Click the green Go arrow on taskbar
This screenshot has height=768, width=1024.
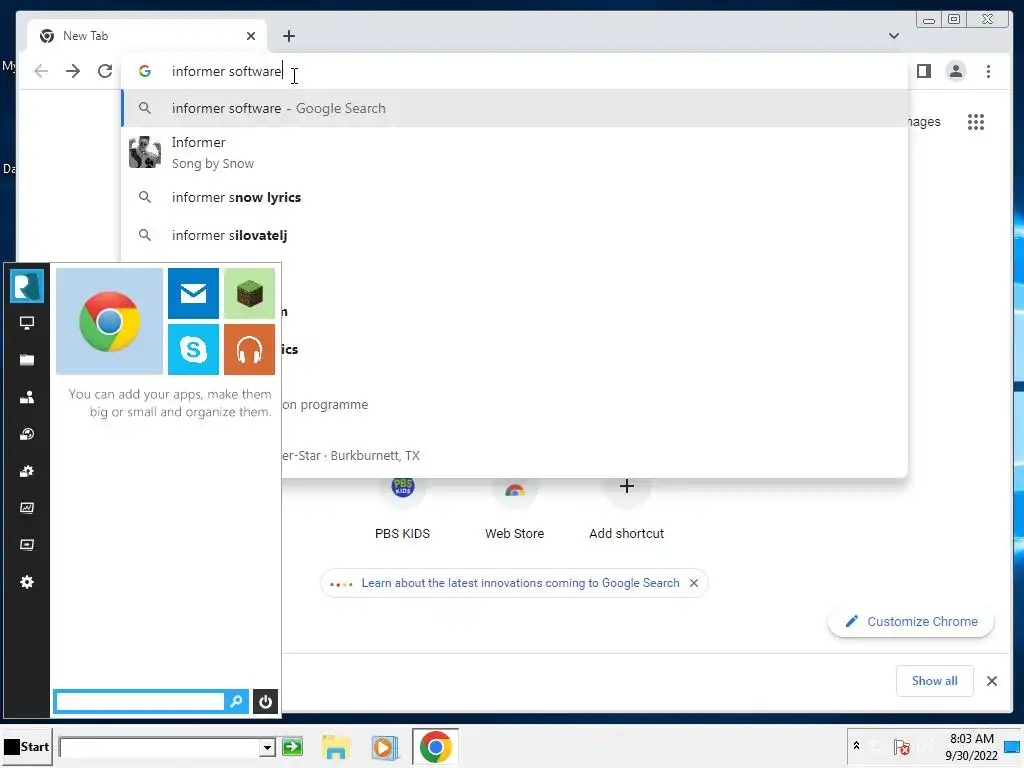coord(292,746)
